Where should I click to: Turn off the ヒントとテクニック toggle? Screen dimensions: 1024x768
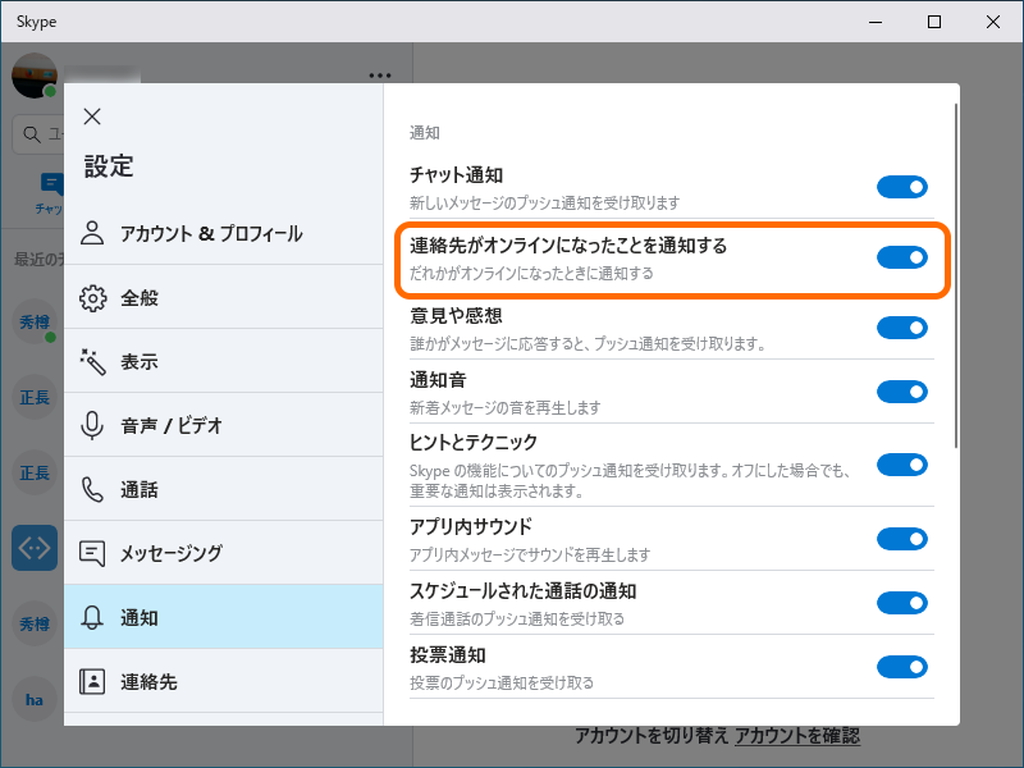(902, 465)
